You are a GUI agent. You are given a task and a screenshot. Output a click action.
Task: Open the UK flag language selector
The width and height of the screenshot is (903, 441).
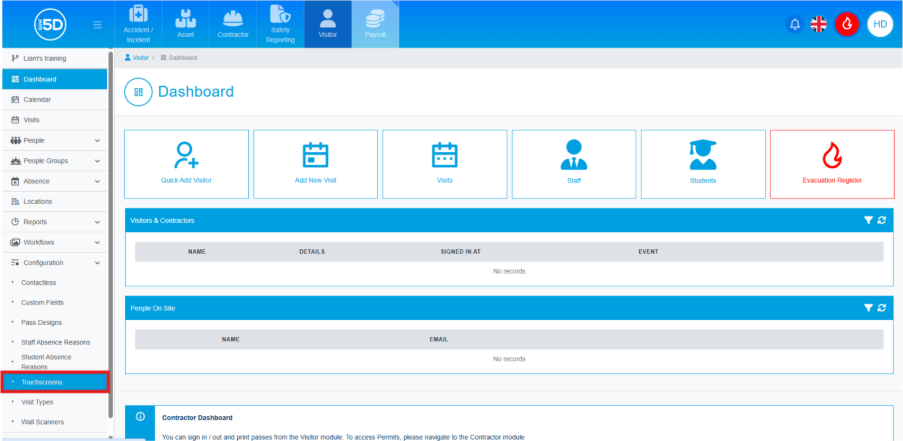tap(819, 24)
